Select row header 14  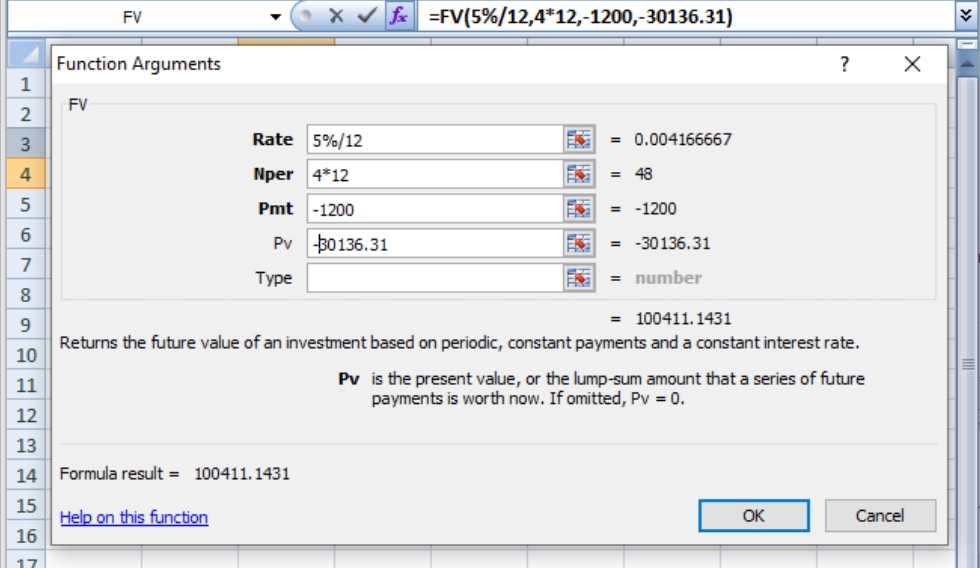[x=26, y=476]
